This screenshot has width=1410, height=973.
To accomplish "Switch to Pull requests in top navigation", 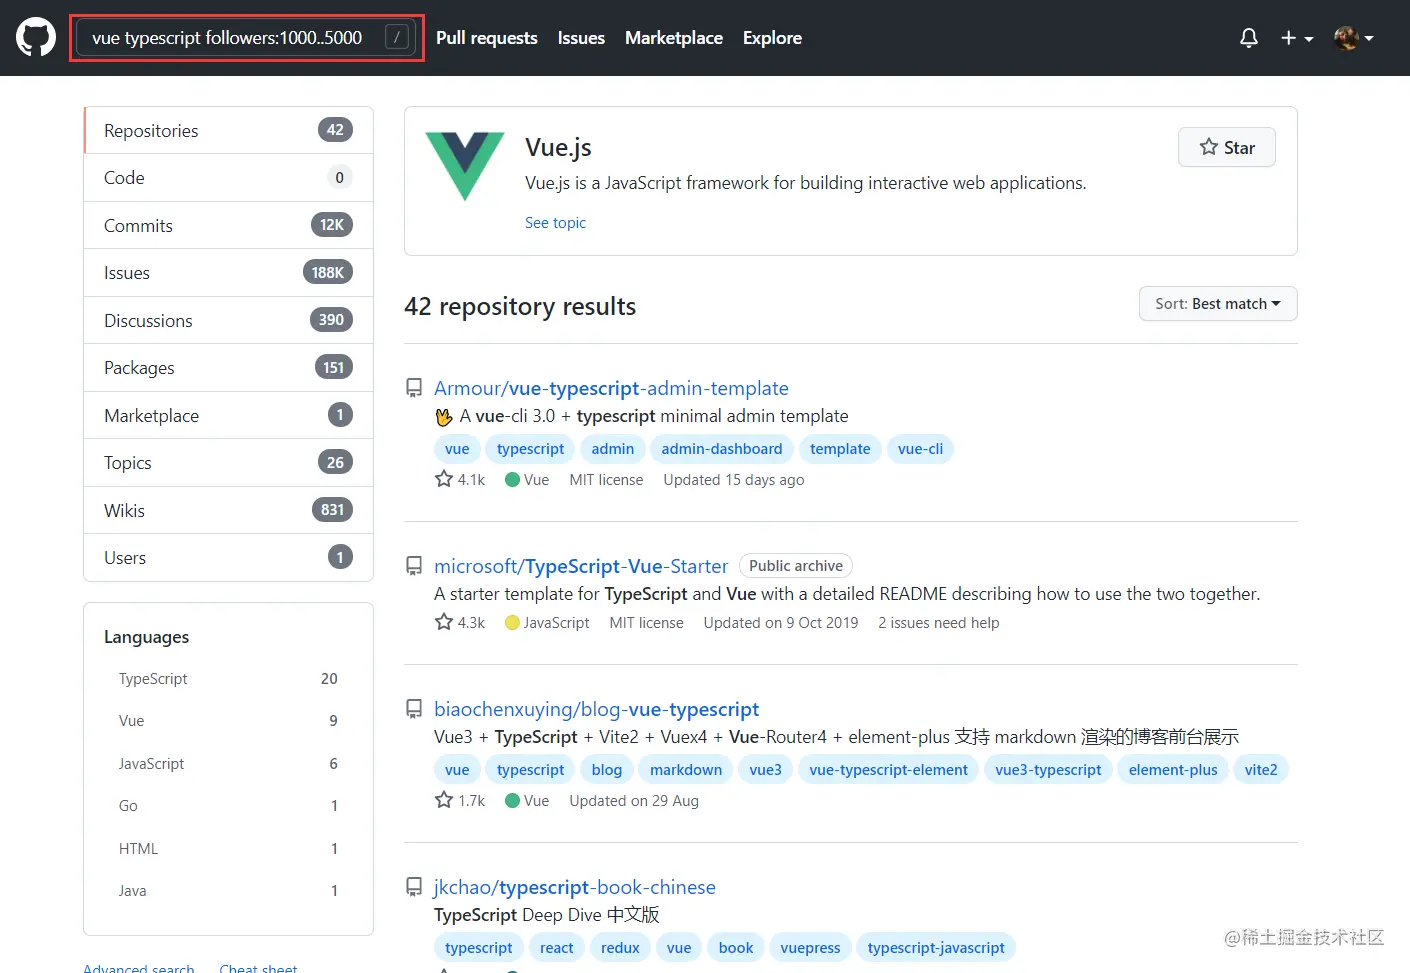I will click(486, 38).
